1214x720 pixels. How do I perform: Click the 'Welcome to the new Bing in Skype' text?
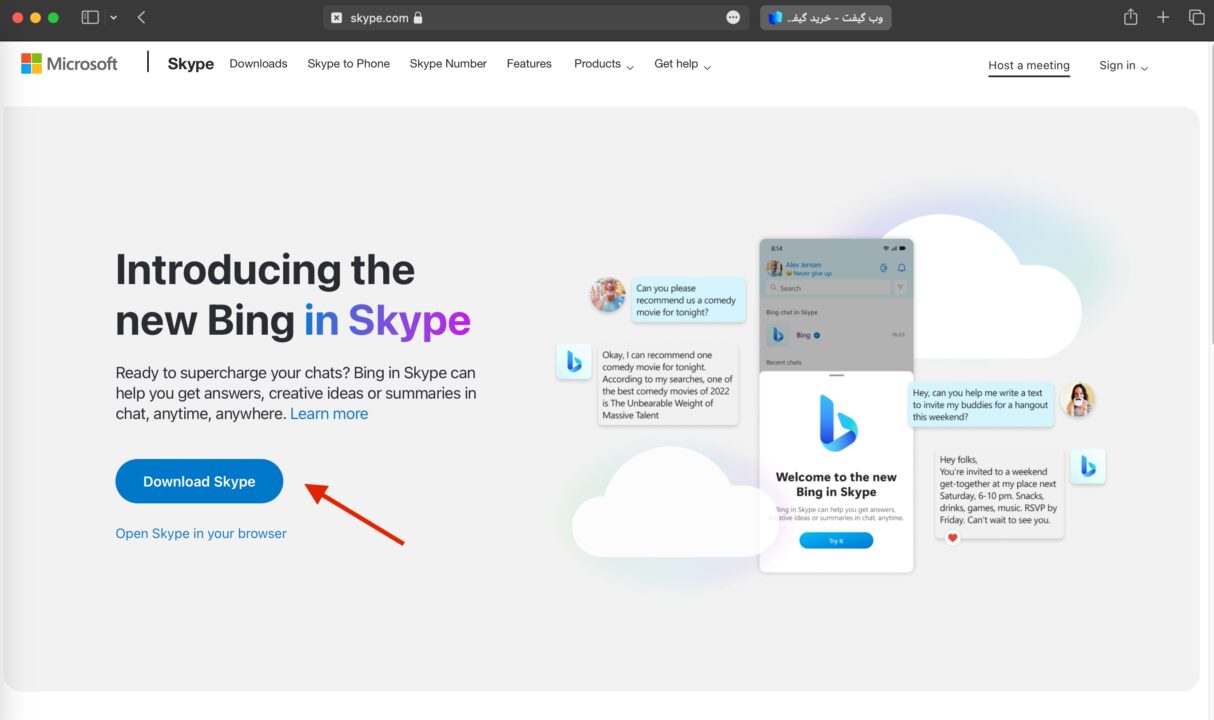[836, 484]
